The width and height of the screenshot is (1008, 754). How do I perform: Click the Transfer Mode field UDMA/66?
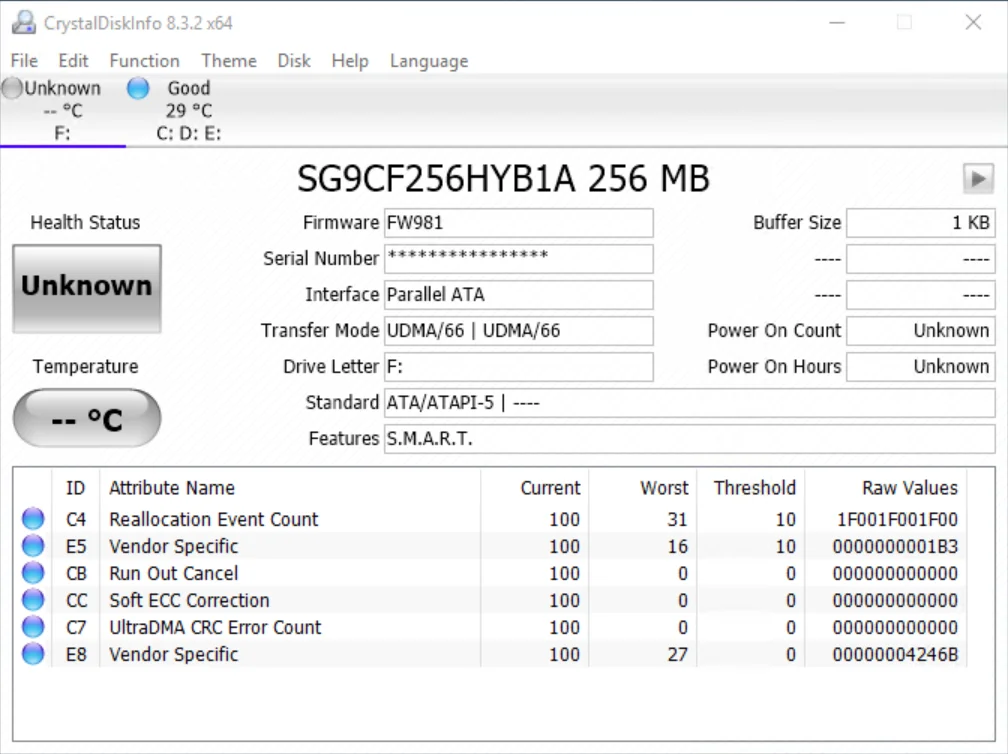[x=519, y=331]
